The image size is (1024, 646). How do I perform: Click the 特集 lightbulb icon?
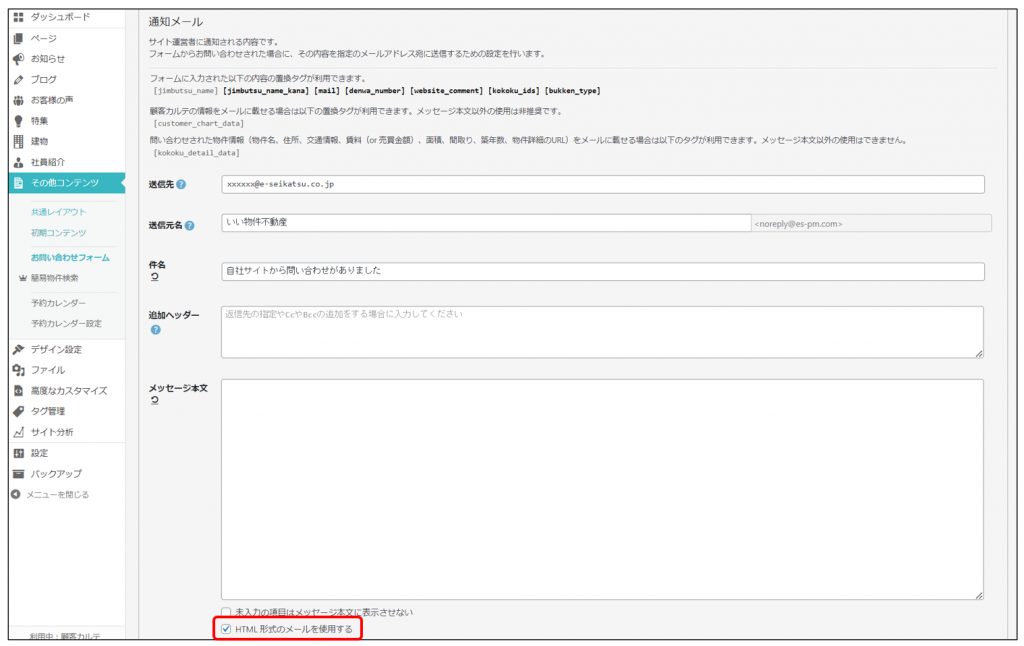point(18,120)
